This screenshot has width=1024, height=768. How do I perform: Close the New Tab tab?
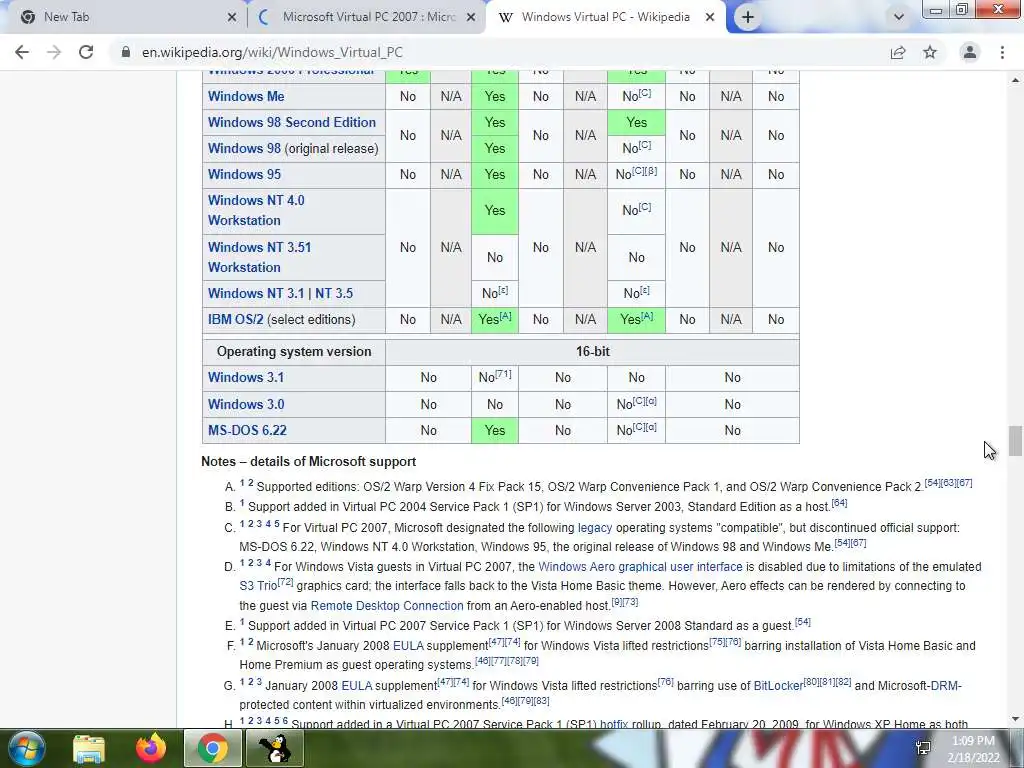(232, 17)
